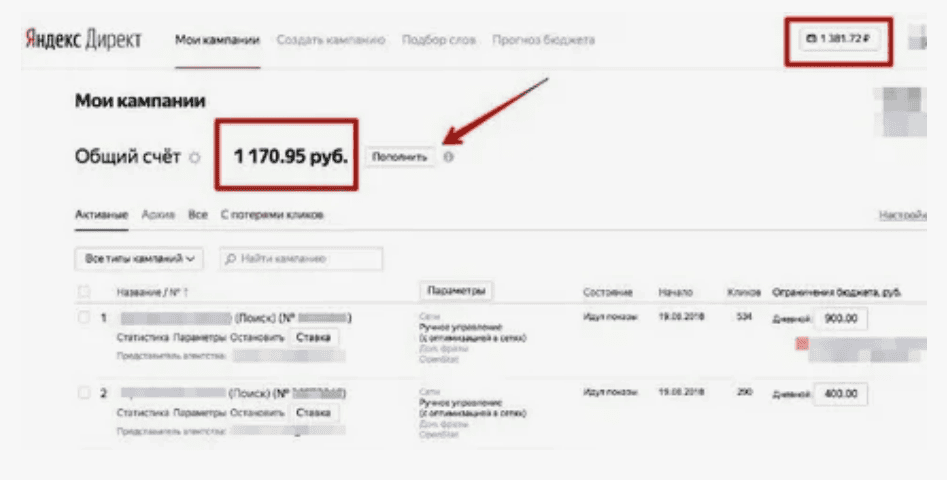The width and height of the screenshot is (947, 480).
Task: Click Пополнить button
Action: click(399, 157)
